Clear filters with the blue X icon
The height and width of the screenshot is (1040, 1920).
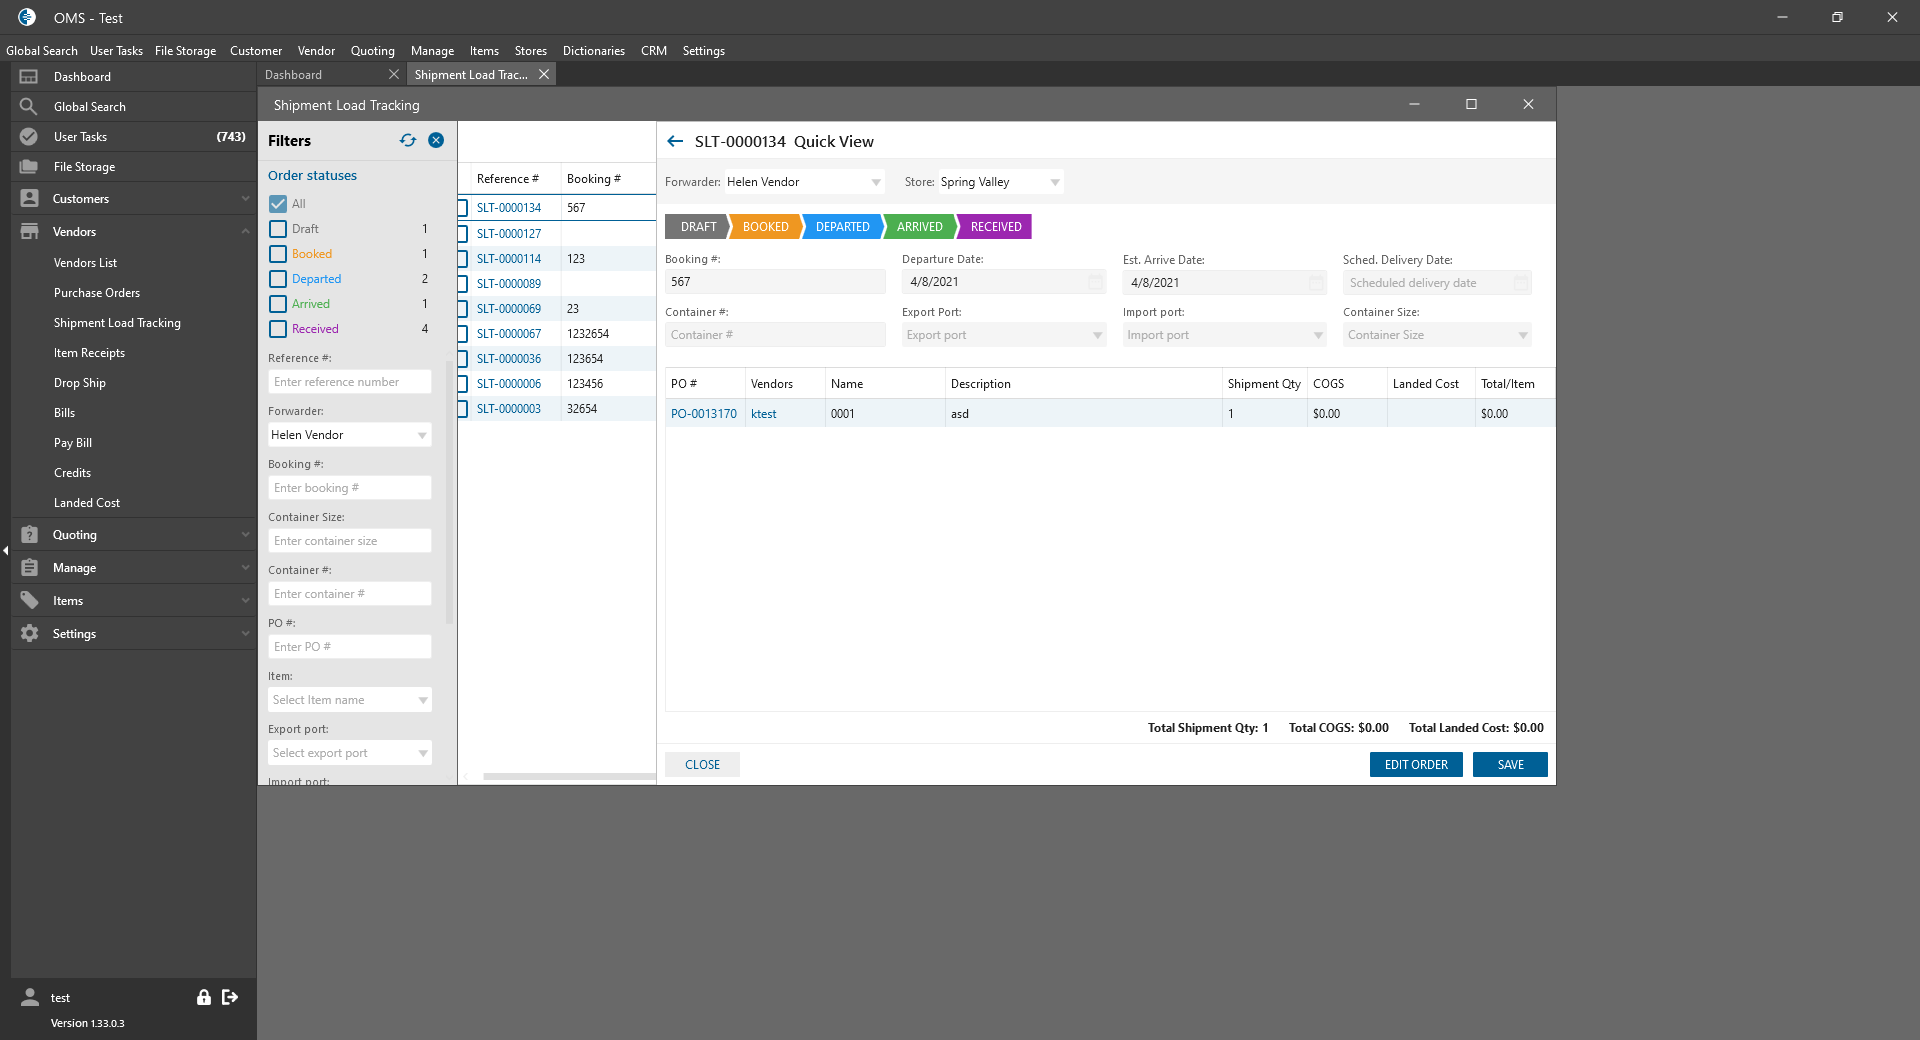coord(436,140)
